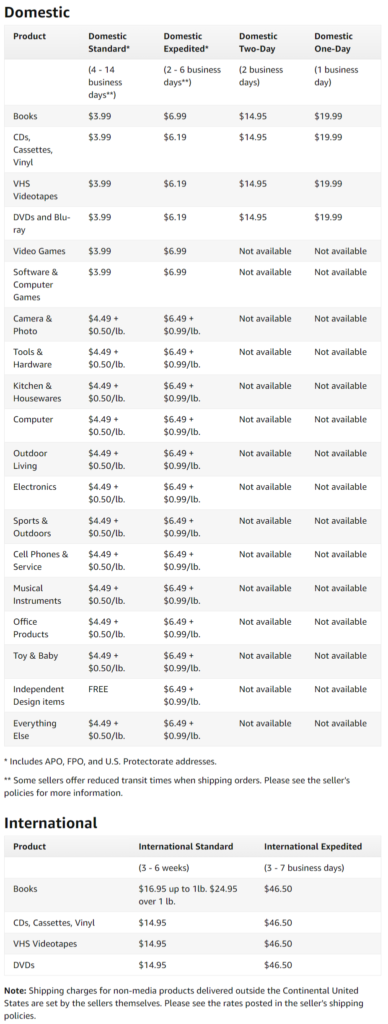Click the International Expedited column header
The width and height of the screenshot is (388, 1024).
click(x=313, y=846)
